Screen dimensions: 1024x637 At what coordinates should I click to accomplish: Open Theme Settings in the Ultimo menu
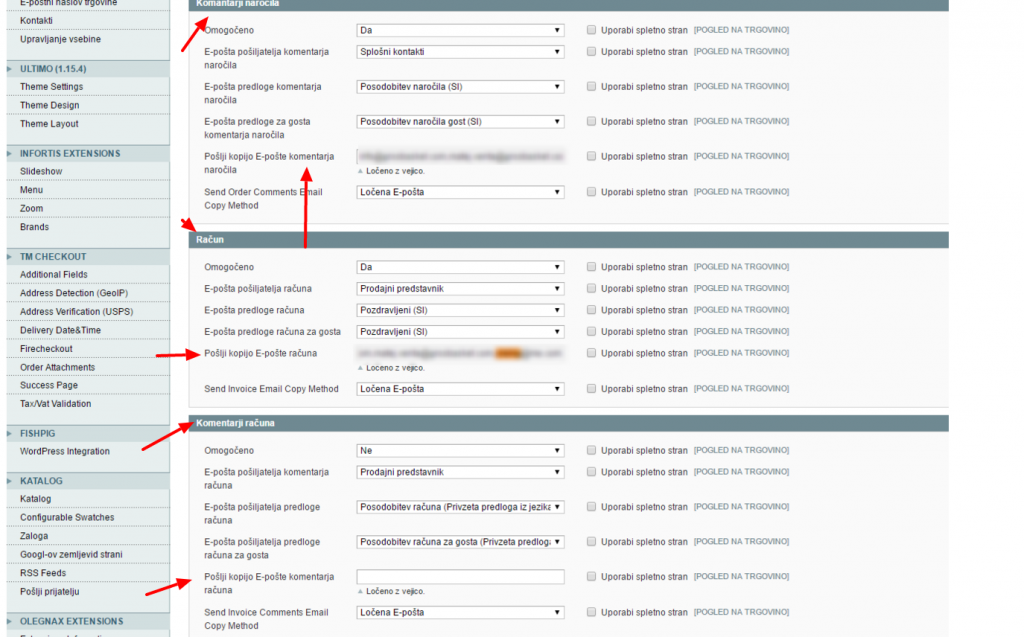[51, 87]
